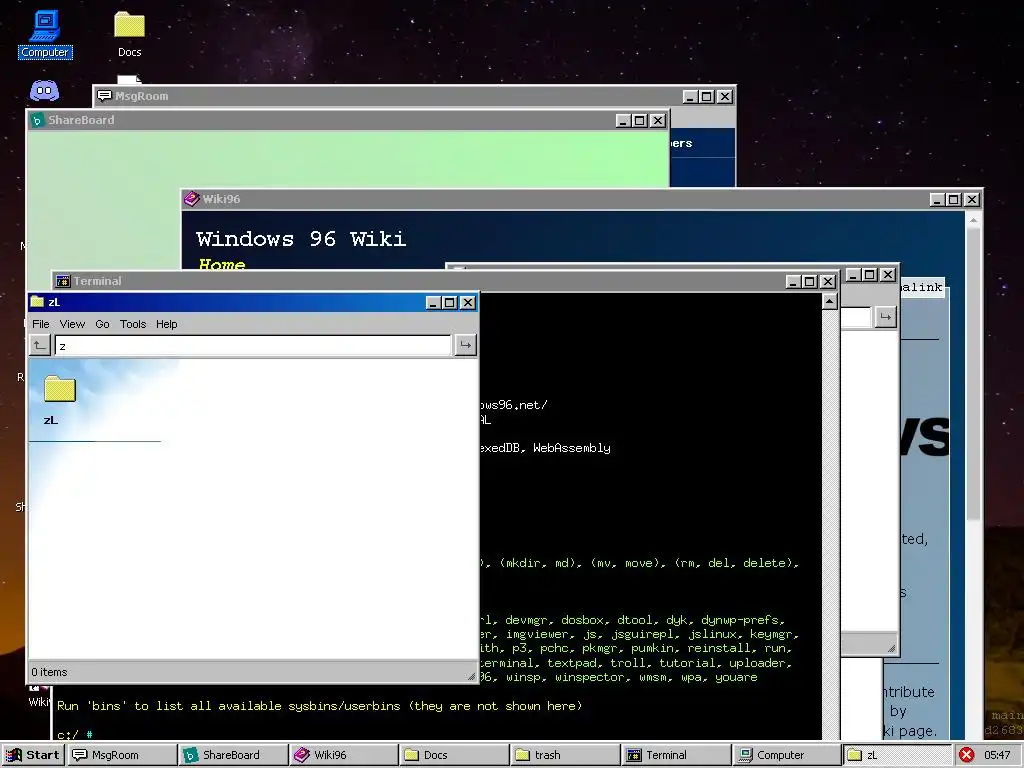Maximize the ShareBoard window

point(640,120)
